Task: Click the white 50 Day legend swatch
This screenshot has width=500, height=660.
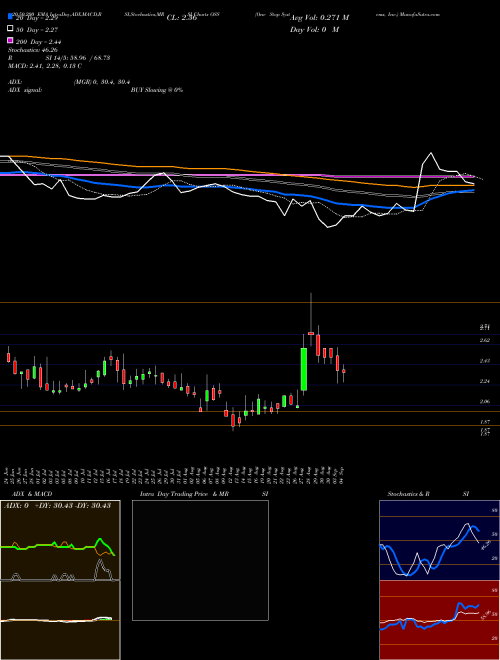Action: [x=11, y=29]
